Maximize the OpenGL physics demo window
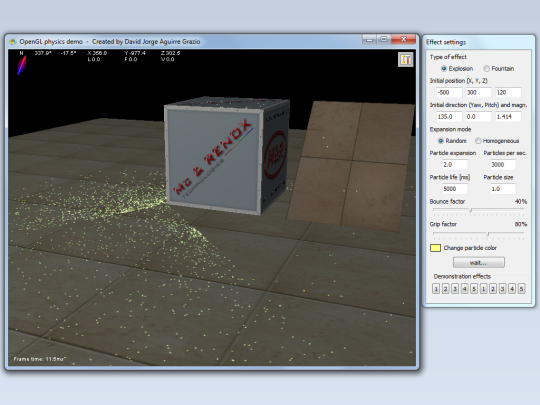This screenshot has height=405, width=540. tap(383, 39)
